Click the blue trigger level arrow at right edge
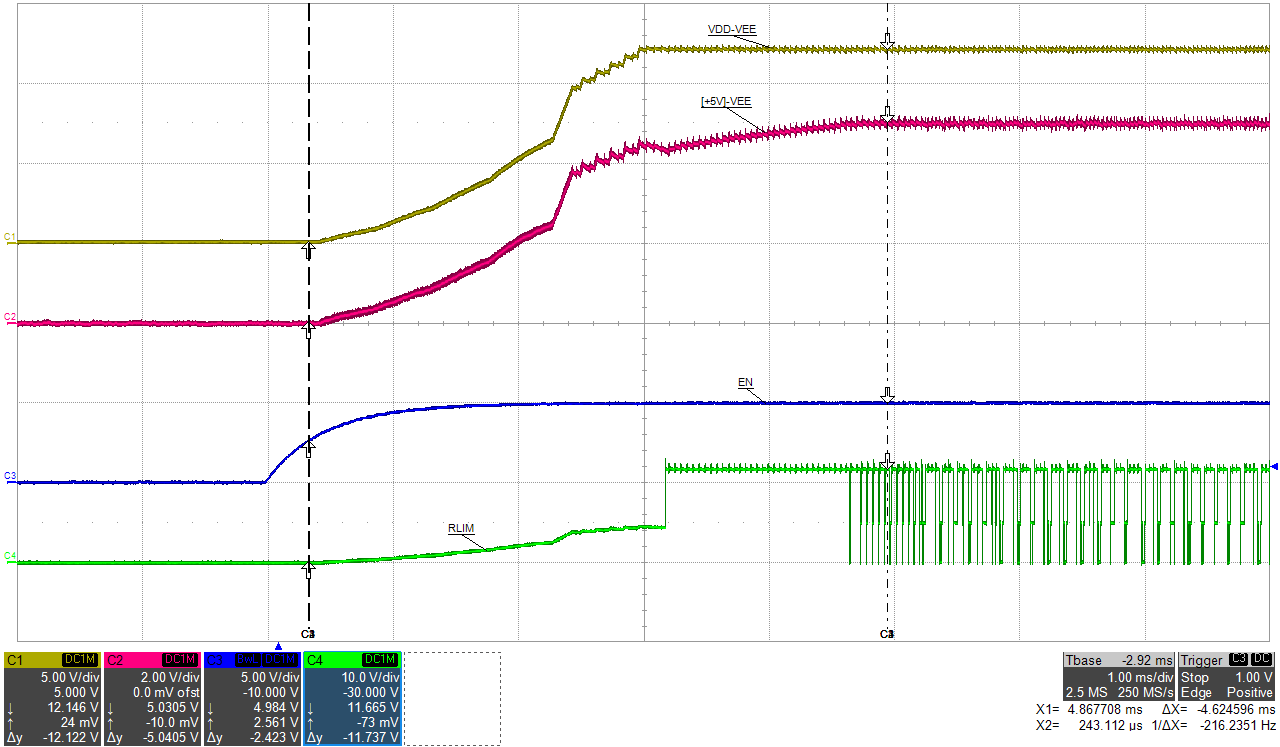 click(1274, 466)
